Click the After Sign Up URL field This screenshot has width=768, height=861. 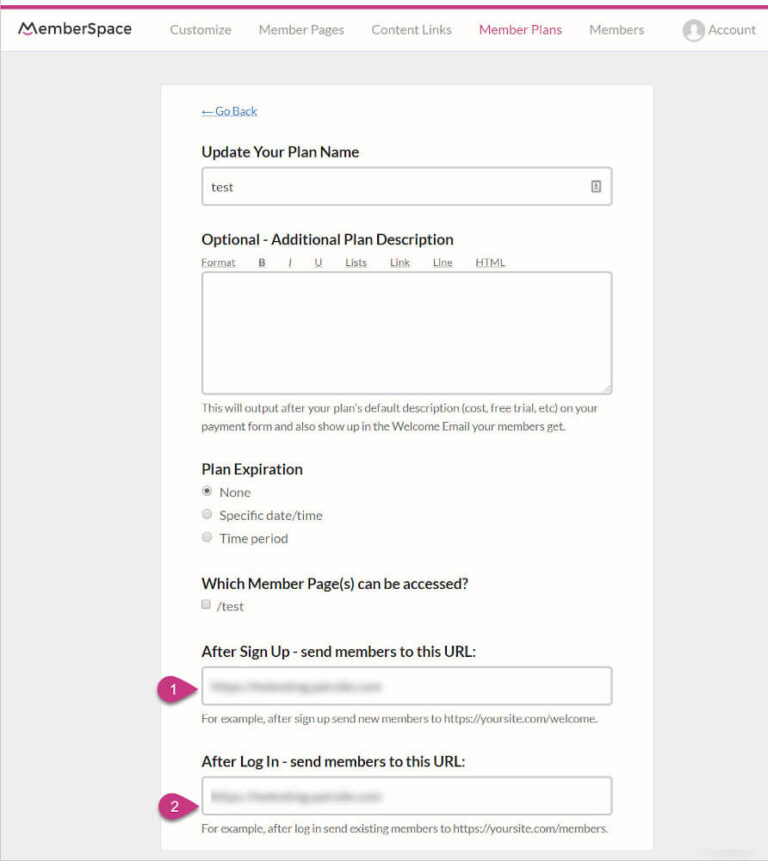(x=406, y=686)
